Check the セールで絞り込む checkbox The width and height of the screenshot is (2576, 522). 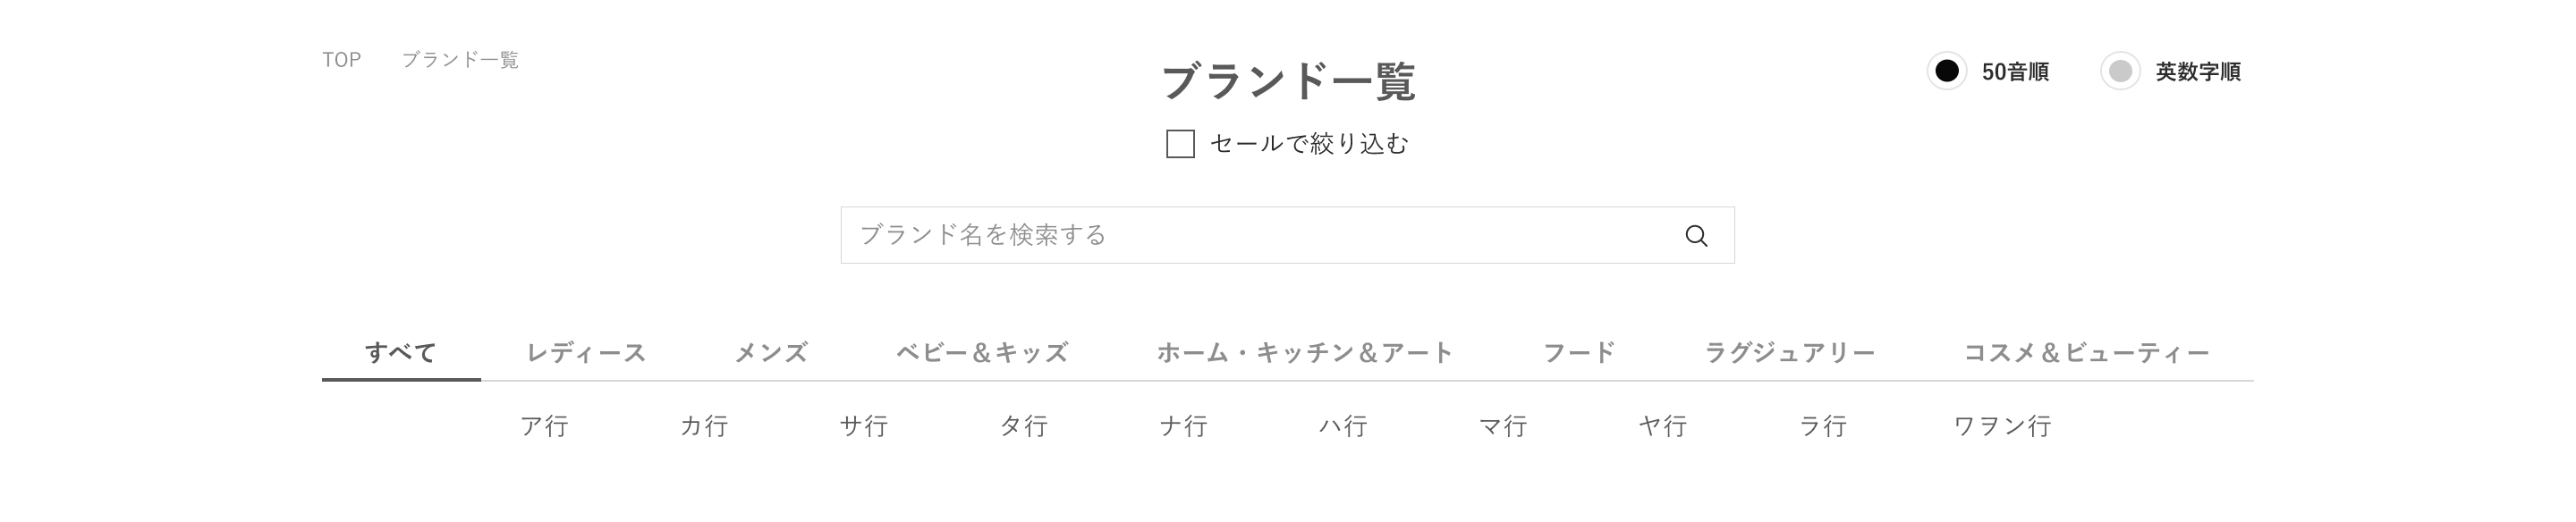pos(1180,144)
